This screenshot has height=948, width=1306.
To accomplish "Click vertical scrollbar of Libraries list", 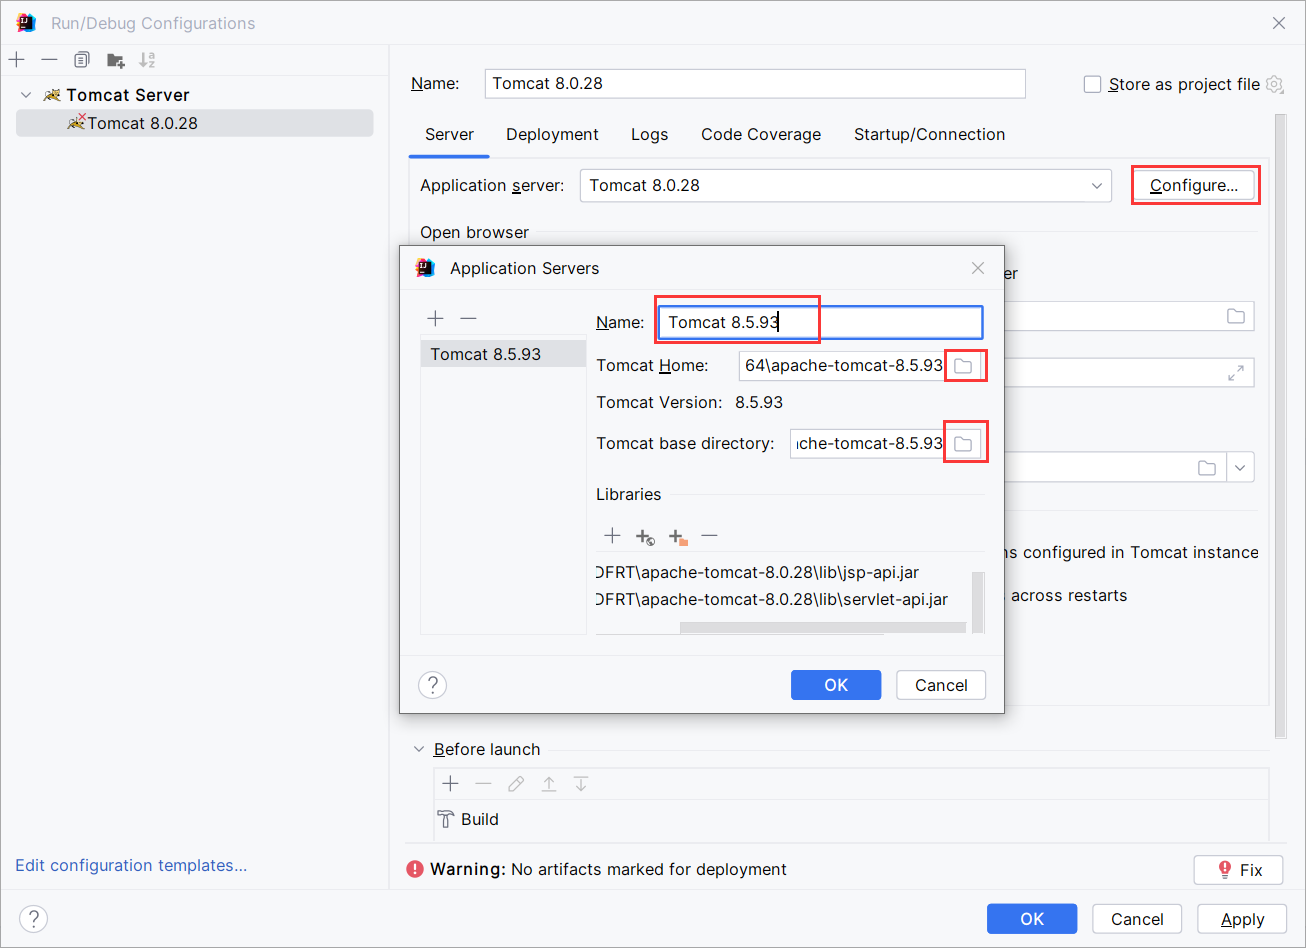I will 978,600.
